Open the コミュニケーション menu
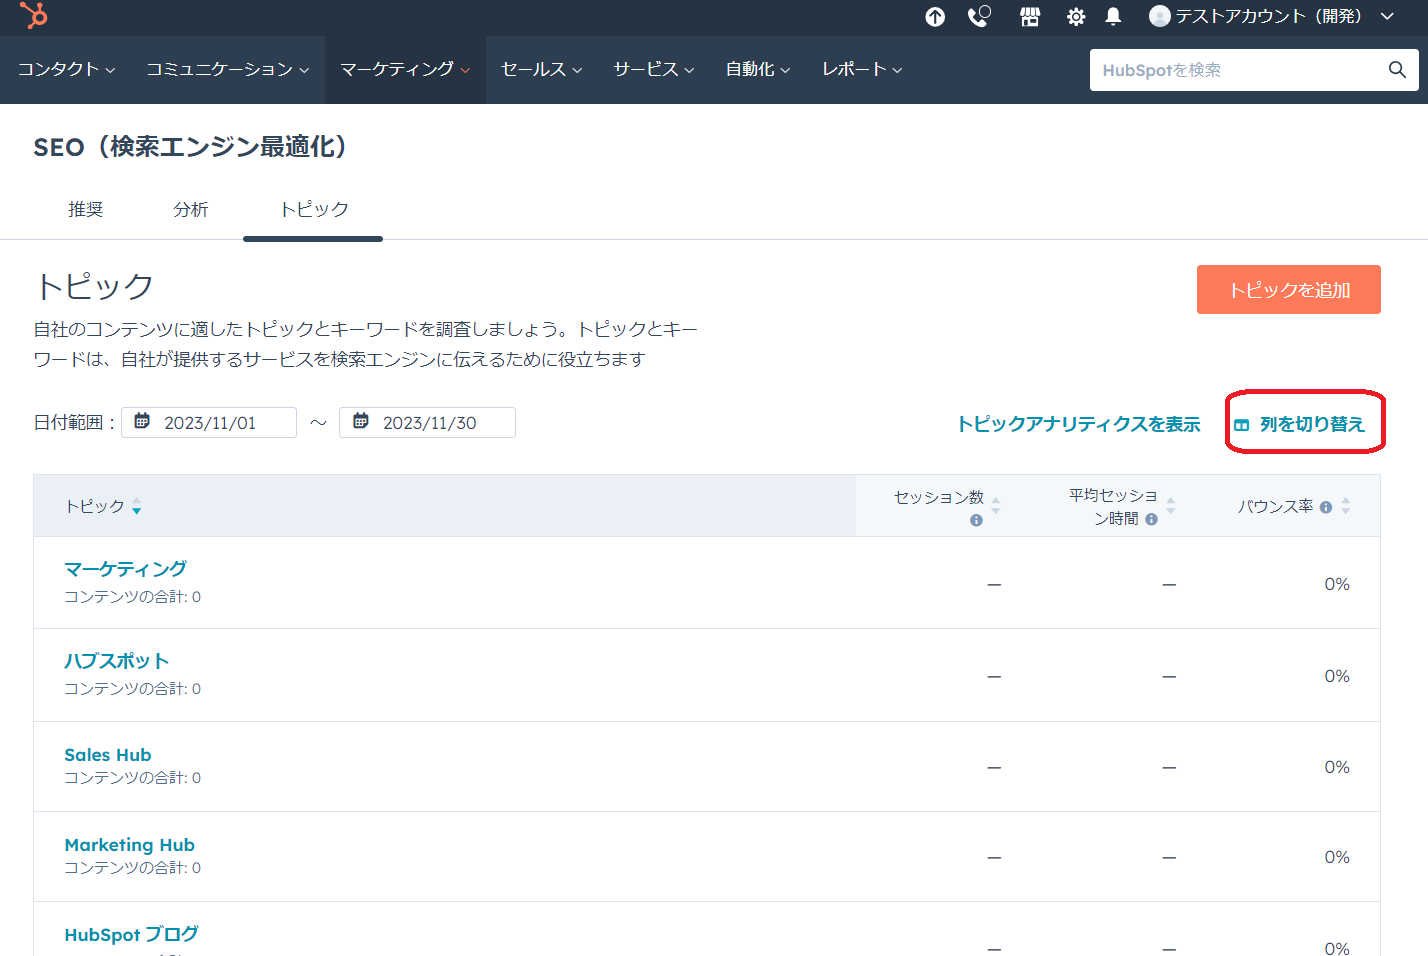The image size is (1428, 956). pos(228,70)
